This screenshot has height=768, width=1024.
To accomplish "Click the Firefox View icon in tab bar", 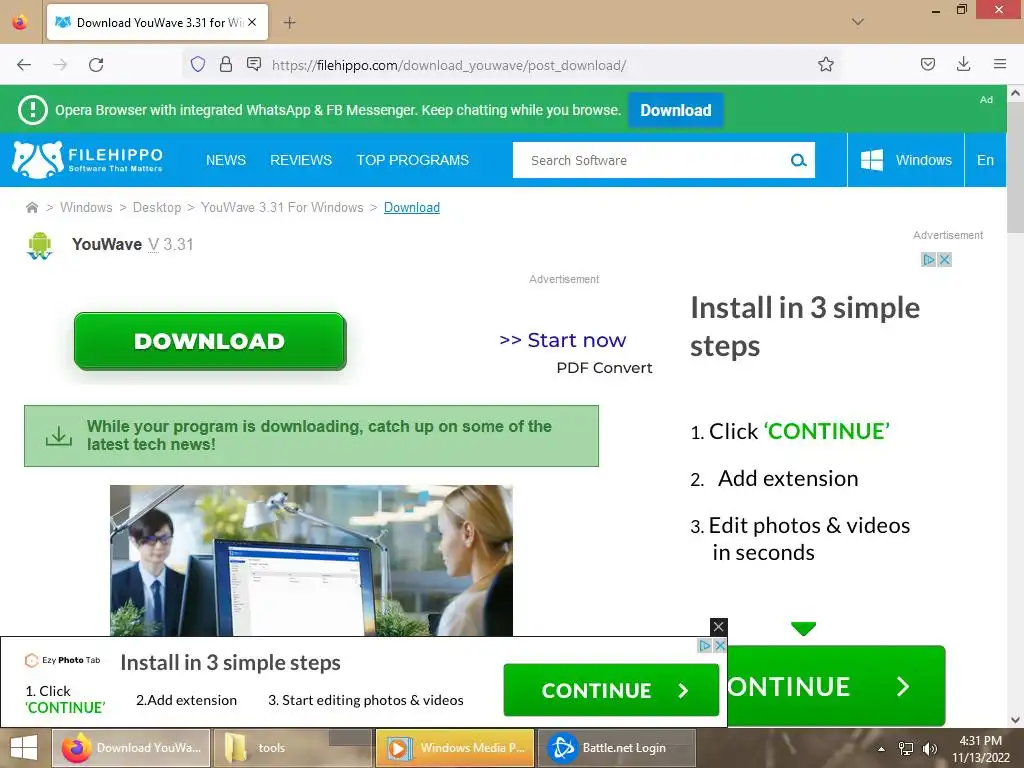I will coord(20,22).
